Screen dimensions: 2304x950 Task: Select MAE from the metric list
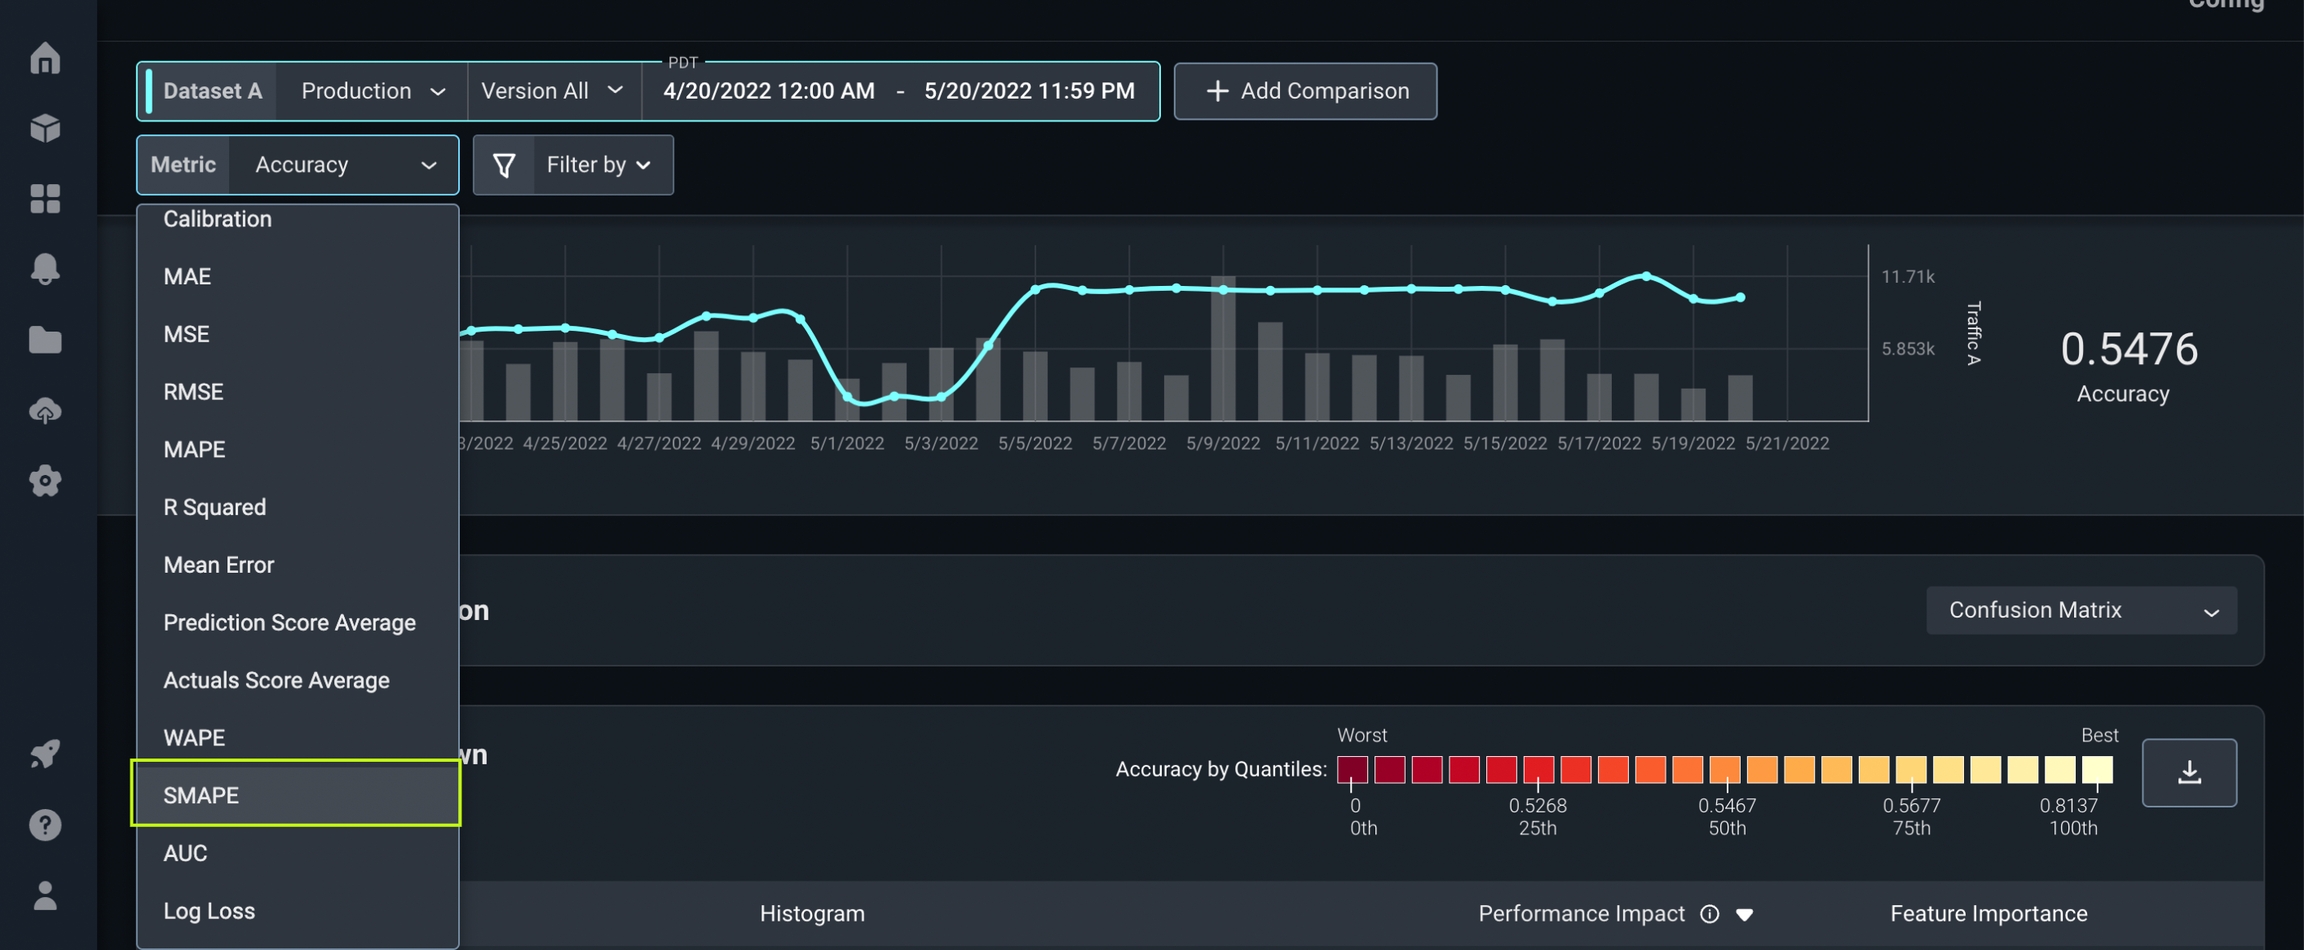(x=297, y=277)
